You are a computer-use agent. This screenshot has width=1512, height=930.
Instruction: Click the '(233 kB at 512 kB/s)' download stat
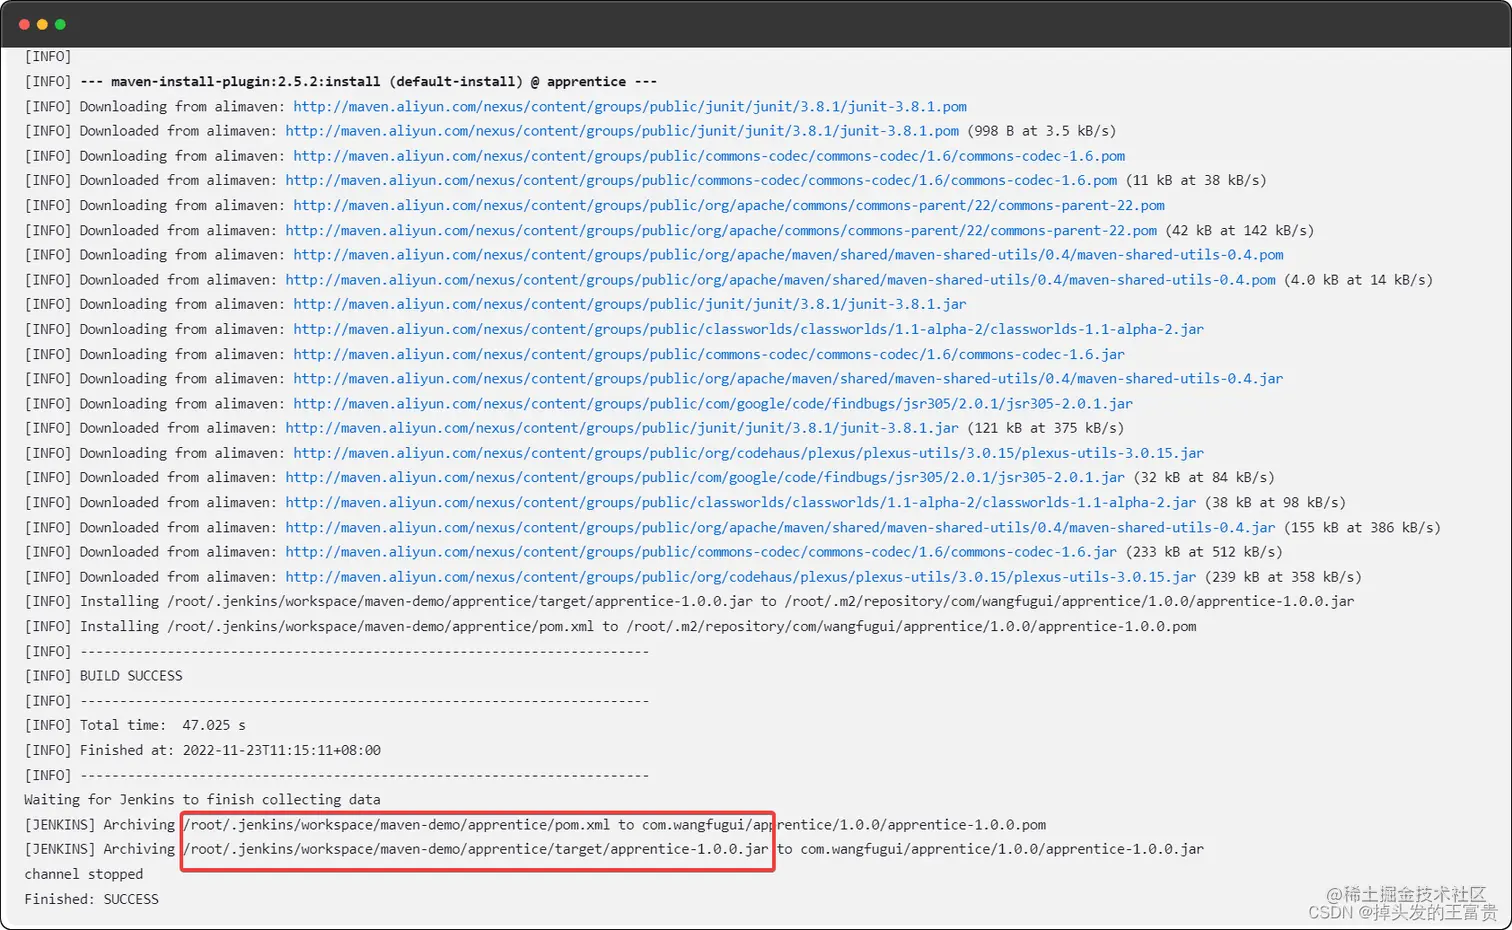[1204, 552]
